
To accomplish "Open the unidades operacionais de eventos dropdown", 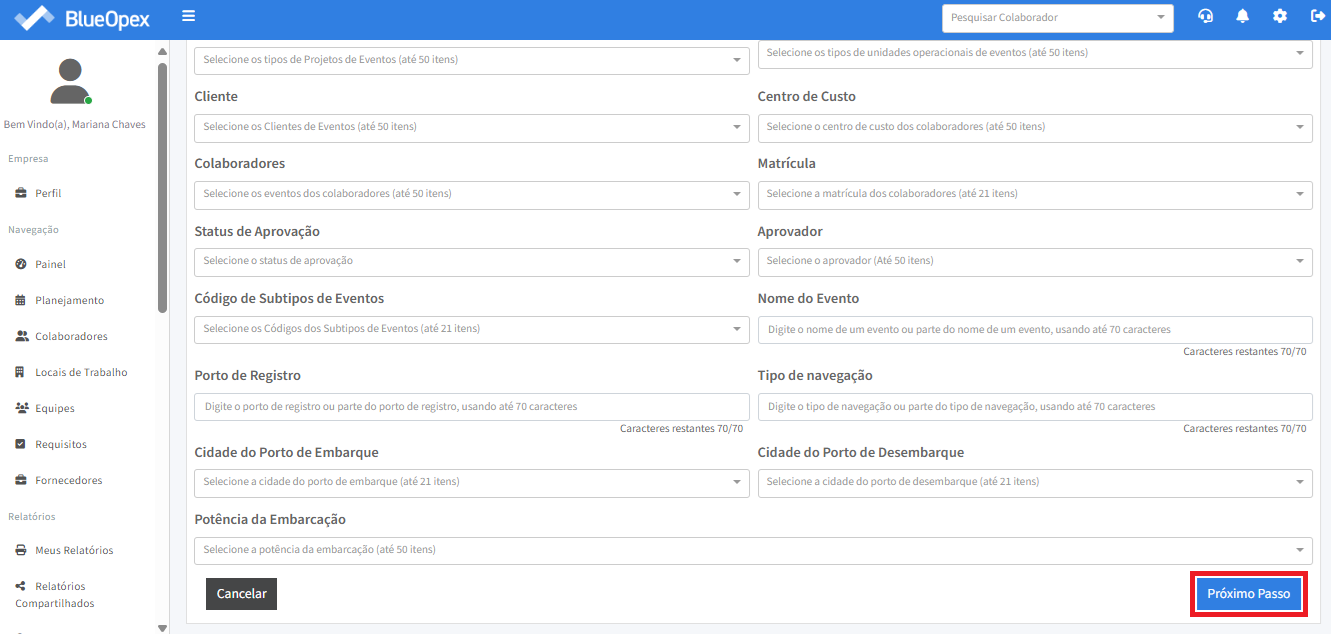I will click(1035, 53).
